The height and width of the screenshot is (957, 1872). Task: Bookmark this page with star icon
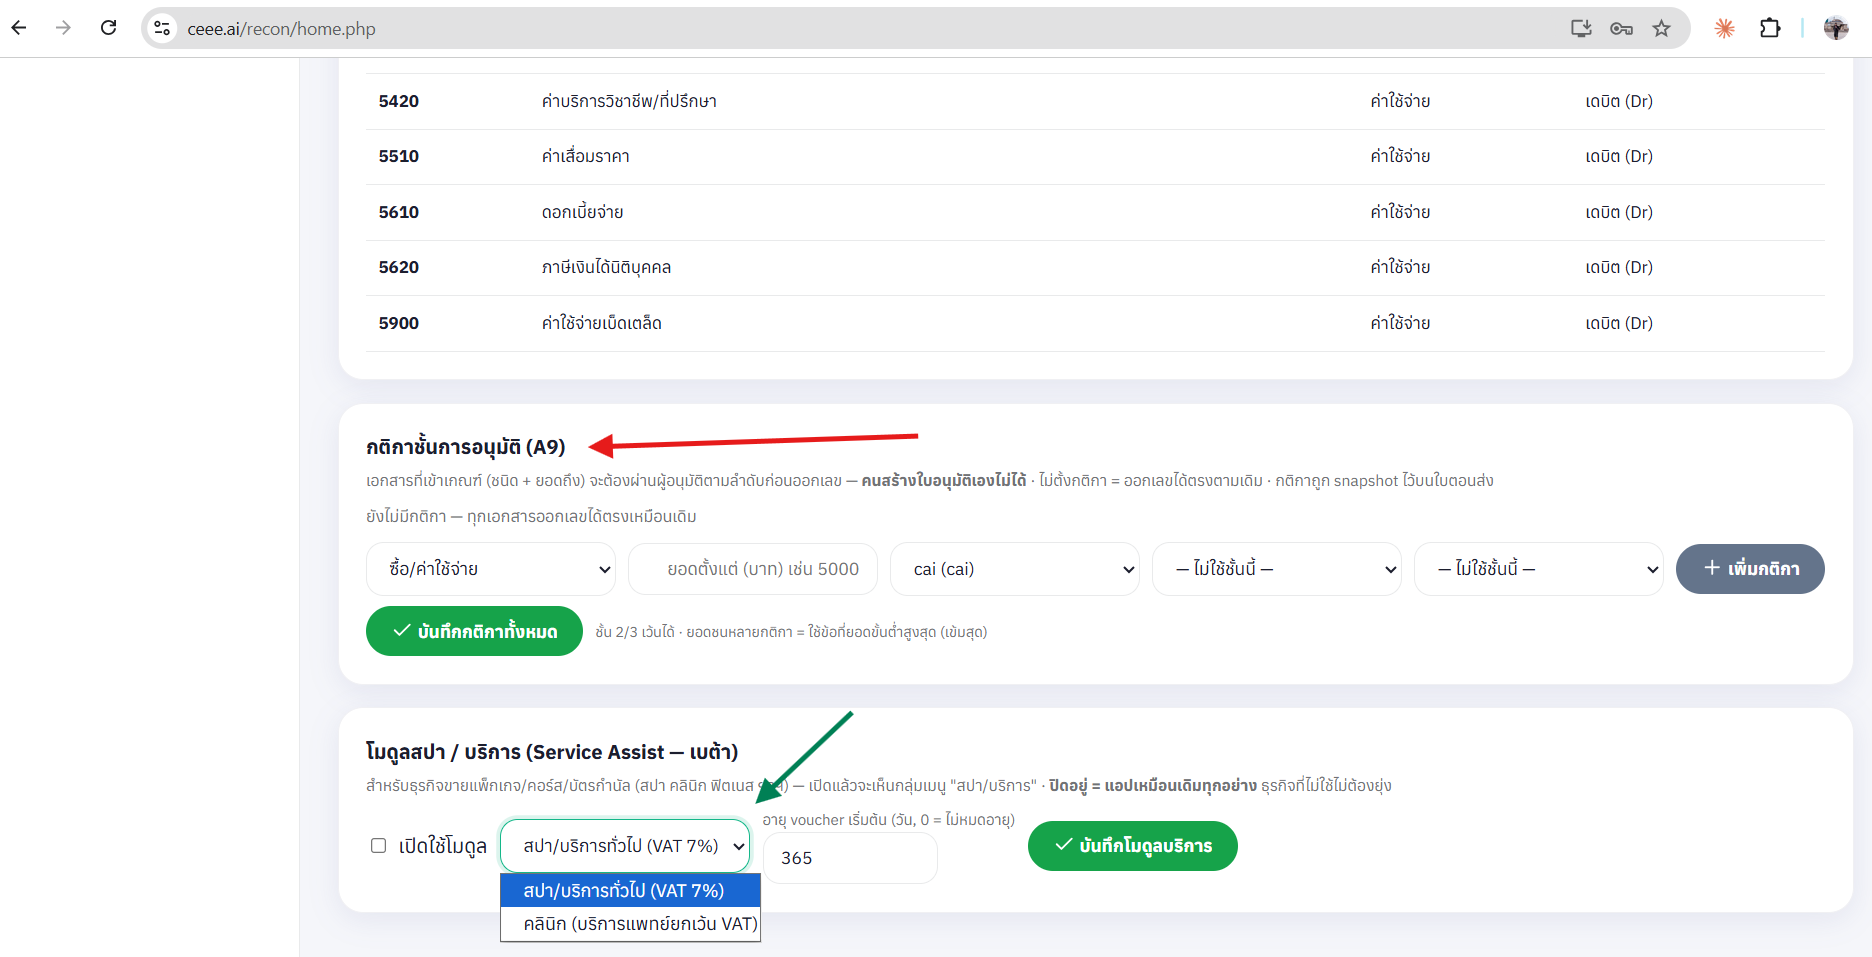(1661, 28)
